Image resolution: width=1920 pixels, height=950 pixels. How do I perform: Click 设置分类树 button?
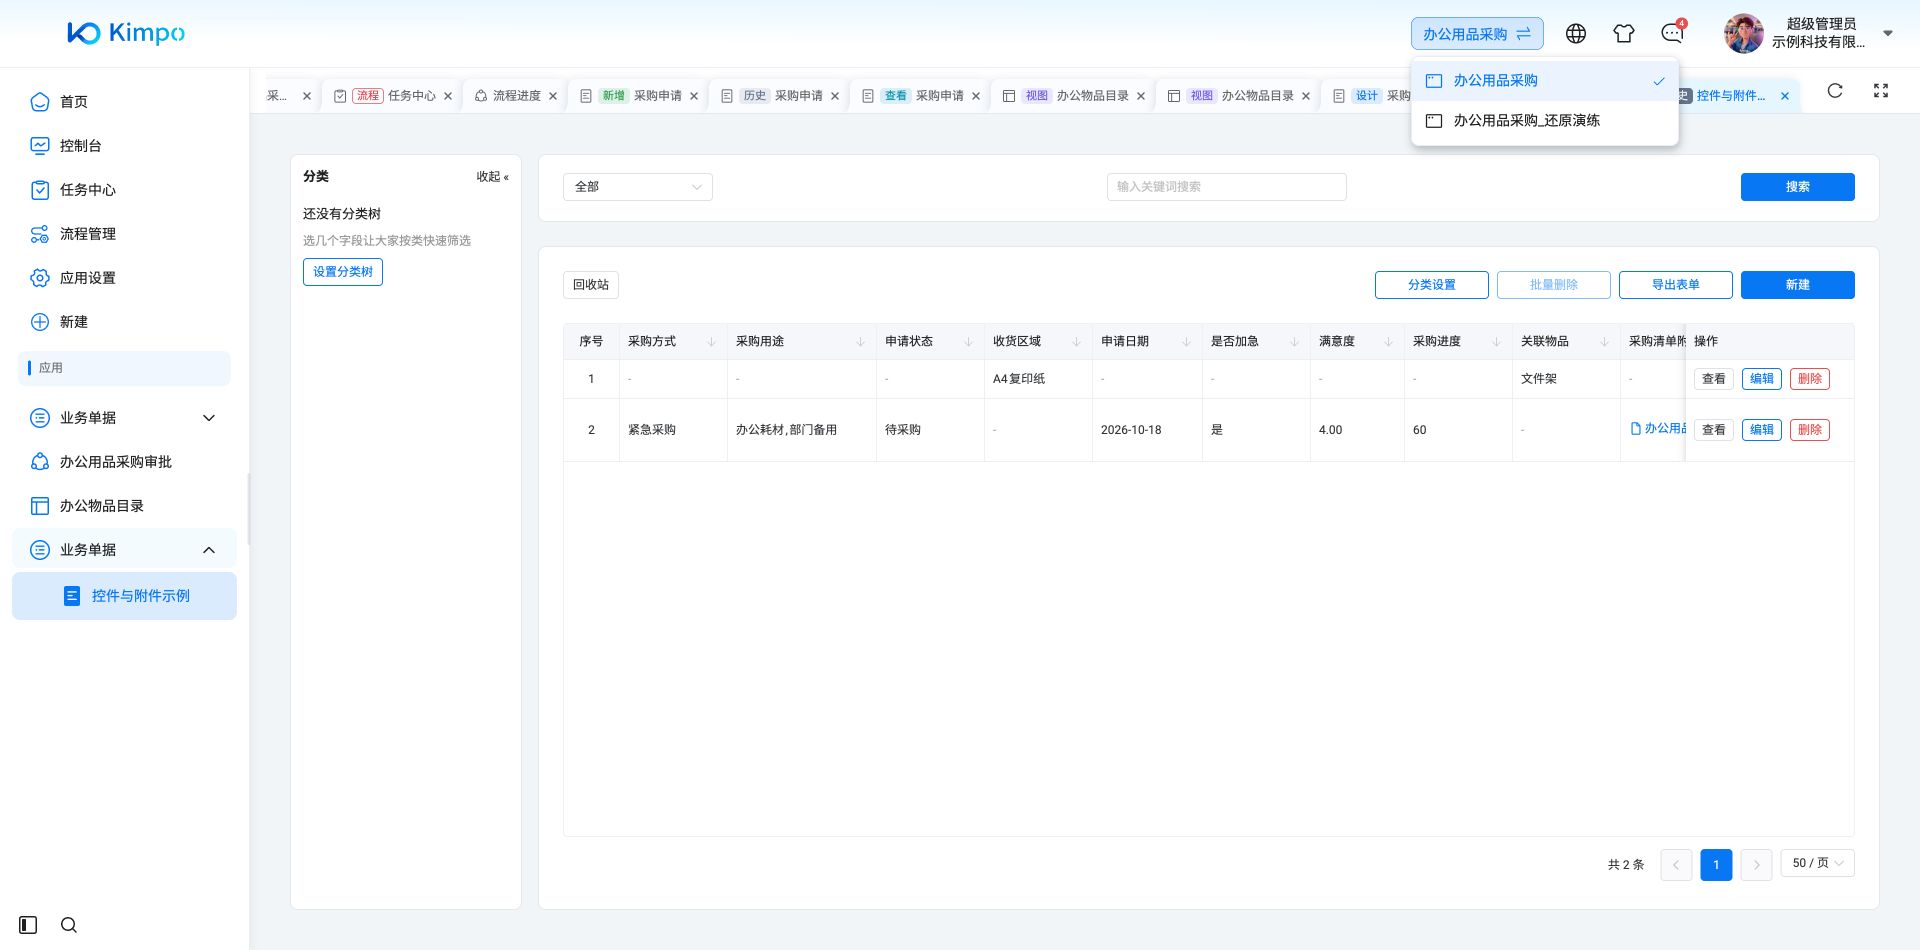(343, 272)
